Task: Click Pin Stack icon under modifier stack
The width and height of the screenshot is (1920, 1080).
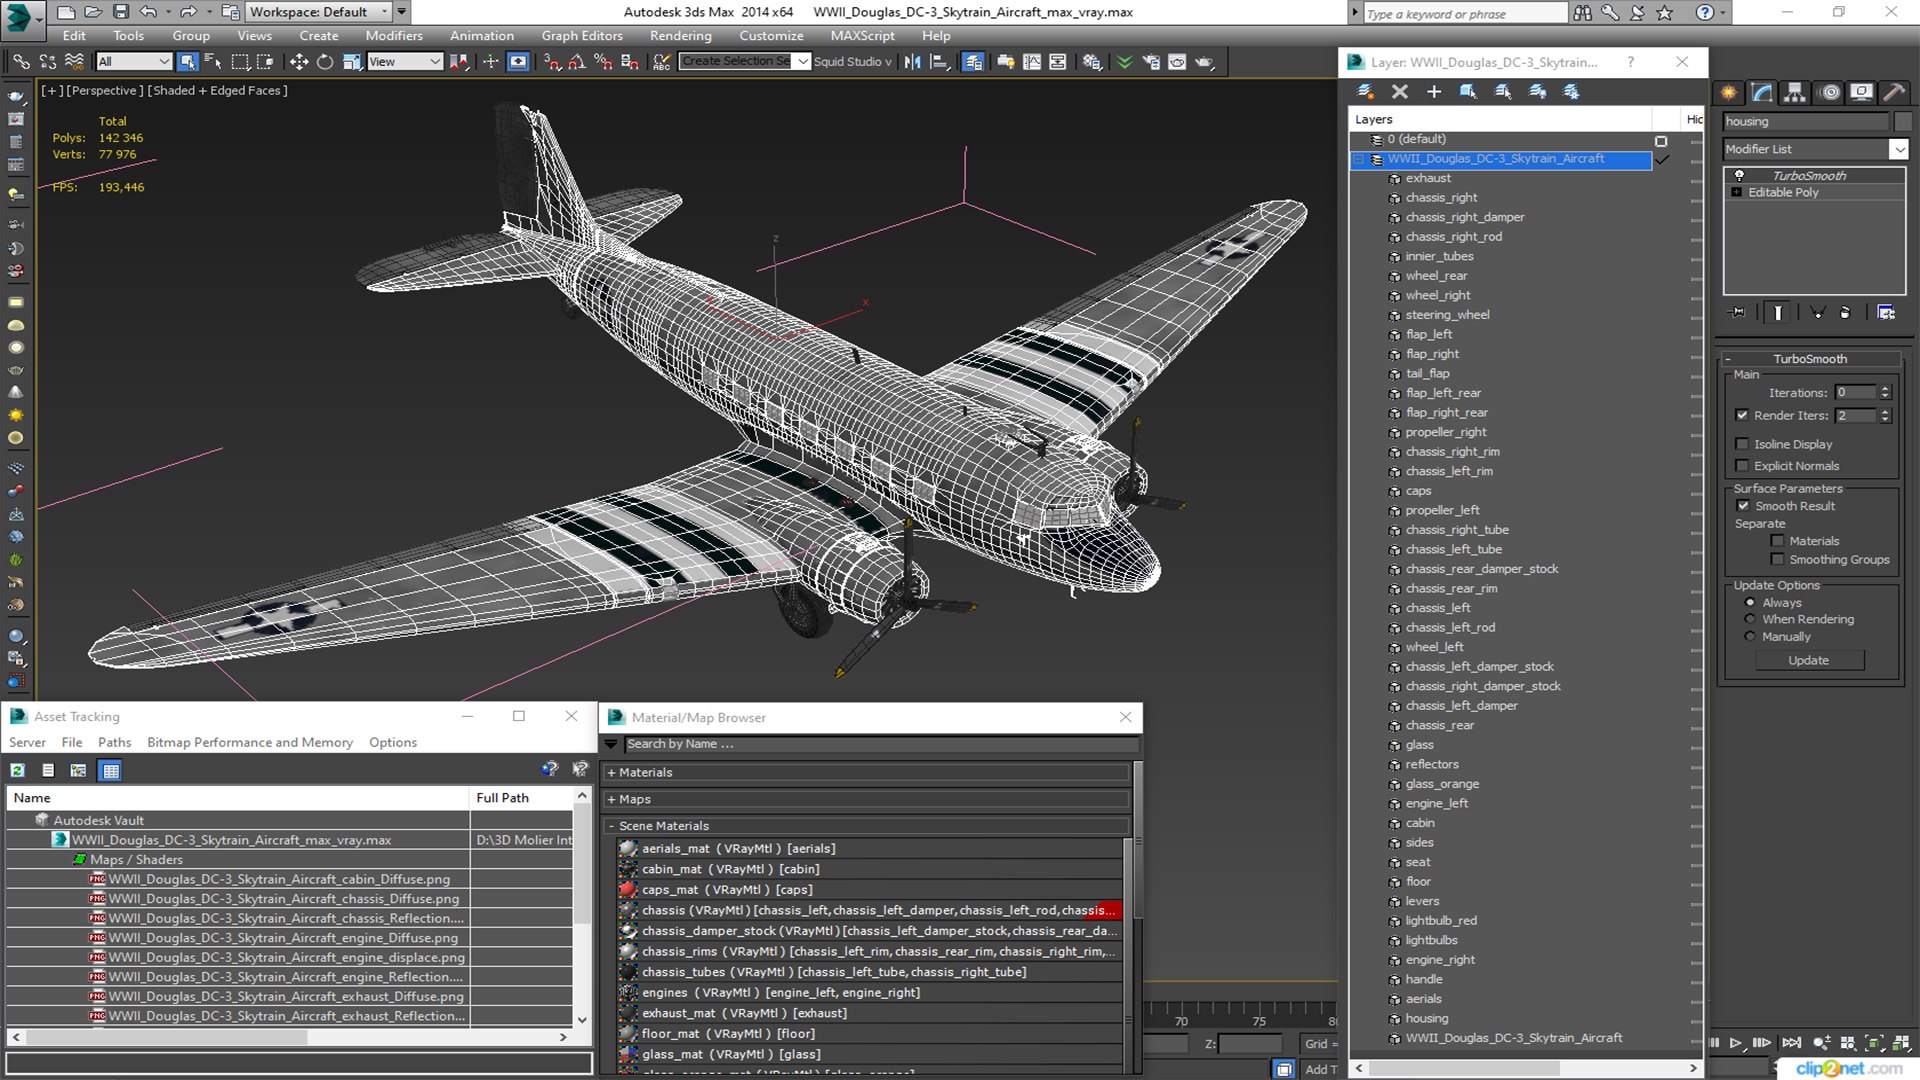Action: tap(1739, 313)
